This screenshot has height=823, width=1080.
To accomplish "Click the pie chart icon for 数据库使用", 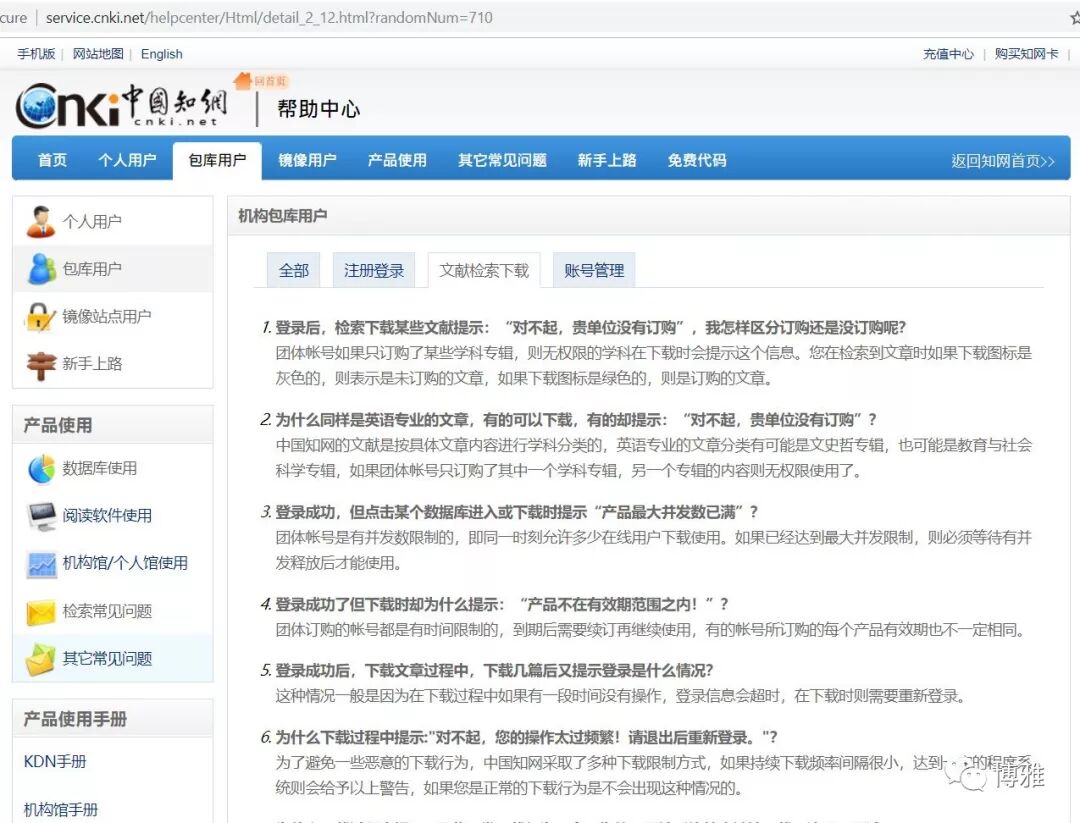I will pos(41,468).
